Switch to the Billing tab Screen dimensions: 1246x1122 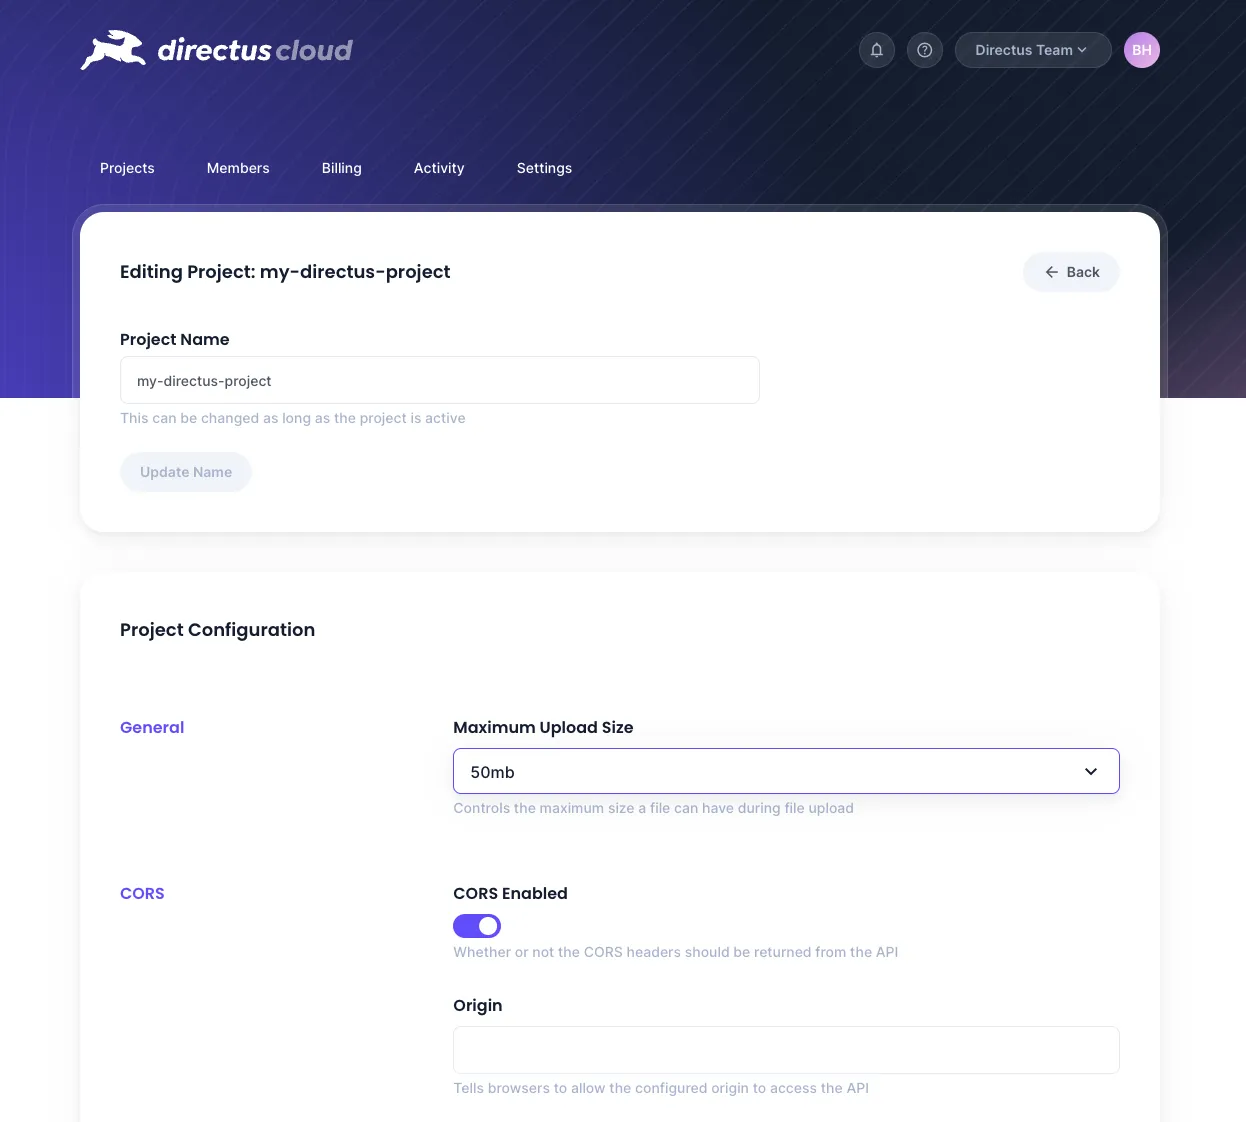coord(341,168)
